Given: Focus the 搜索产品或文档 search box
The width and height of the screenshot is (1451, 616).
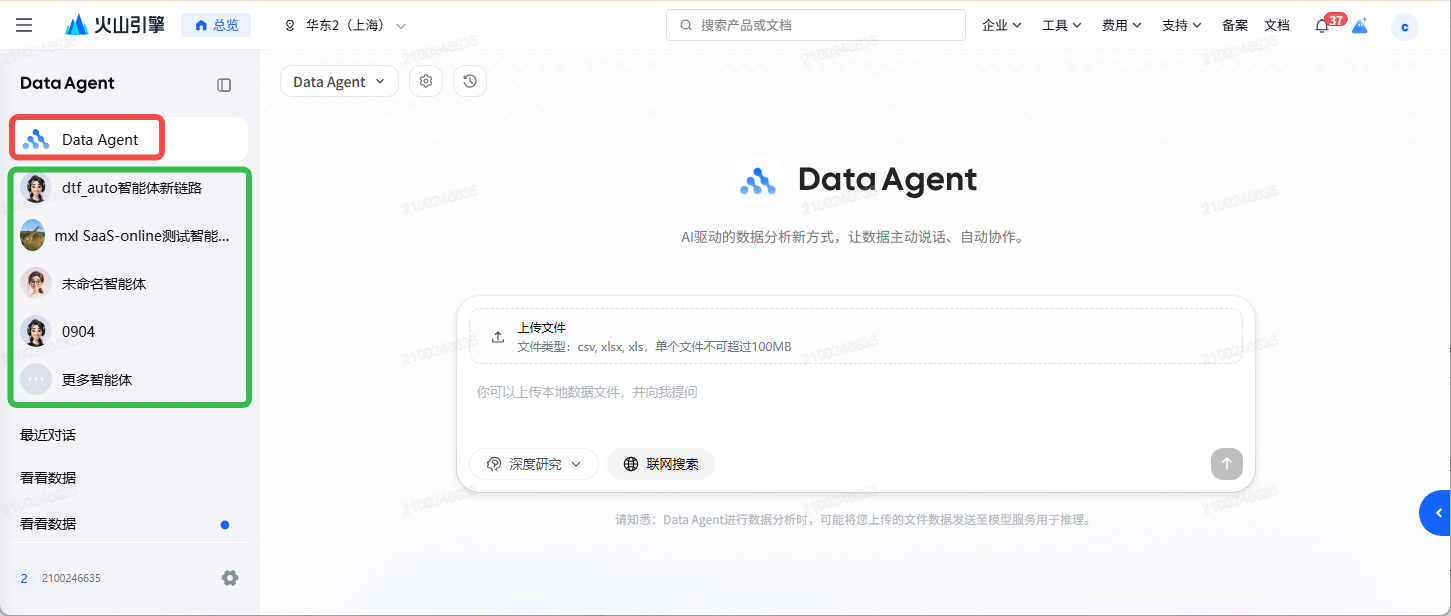Looking at the screenshot, I should (816, 25).
